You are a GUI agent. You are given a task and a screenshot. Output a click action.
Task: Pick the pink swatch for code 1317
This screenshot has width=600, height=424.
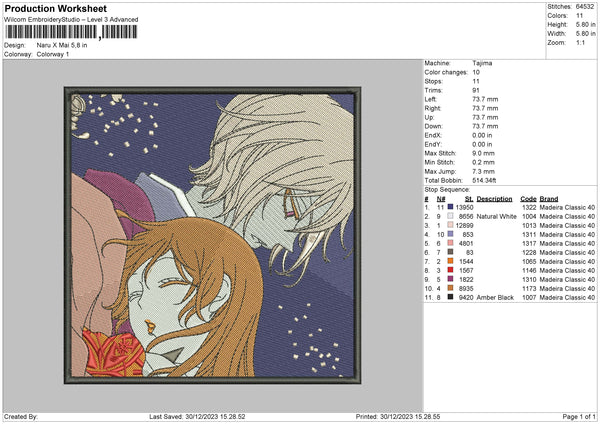point(450,243)
